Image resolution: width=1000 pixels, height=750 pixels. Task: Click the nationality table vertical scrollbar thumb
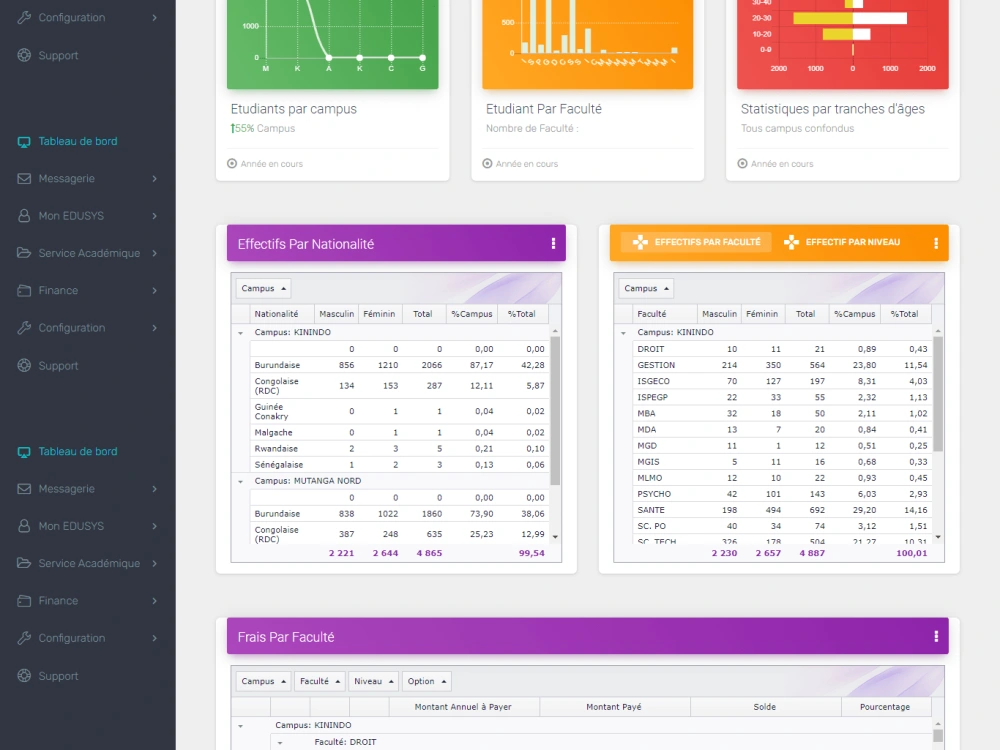click(555, 411)
